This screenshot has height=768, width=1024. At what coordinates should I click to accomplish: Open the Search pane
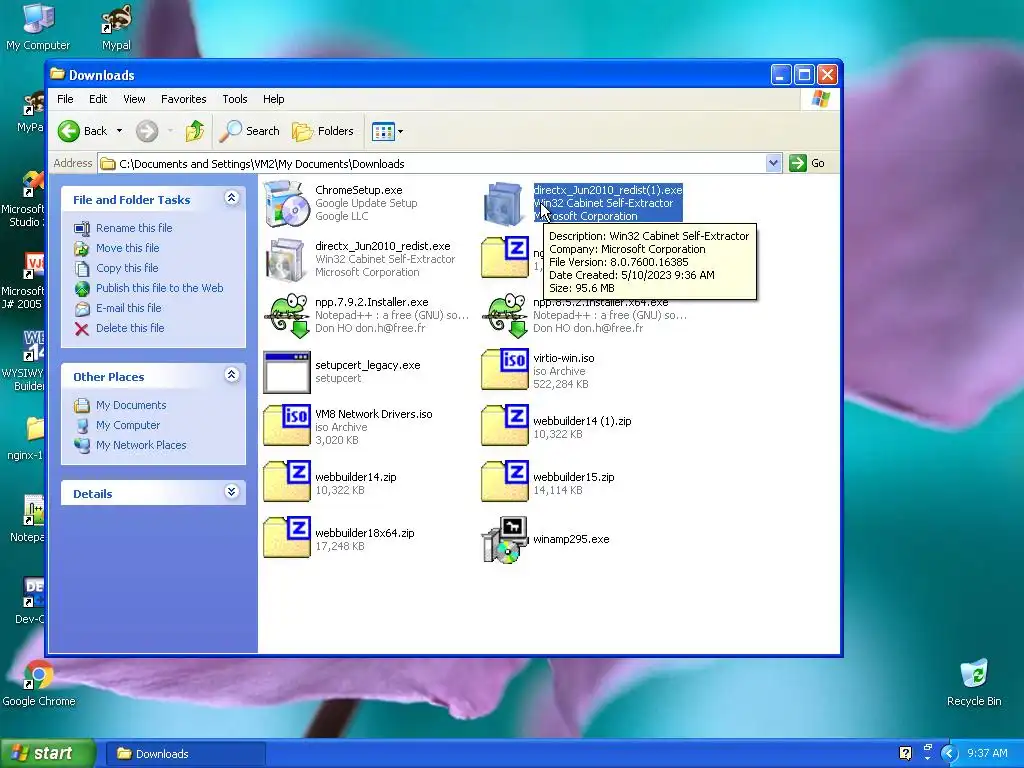click(249, 131)
